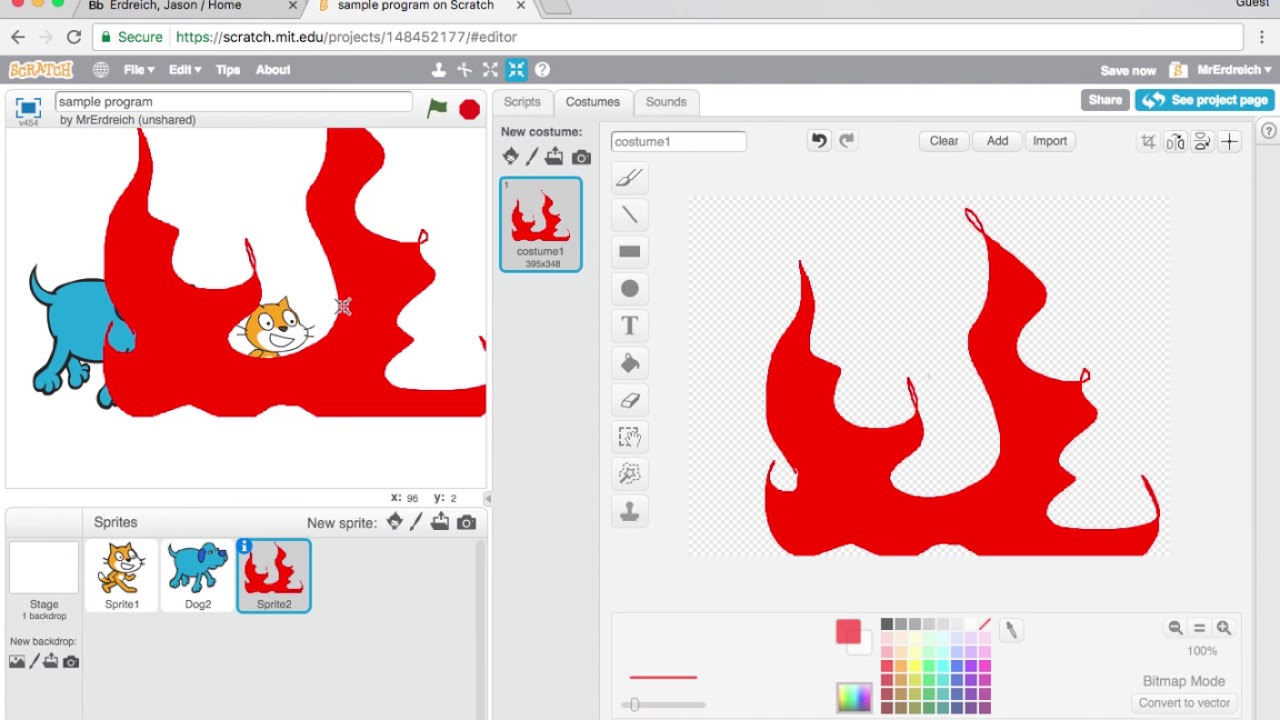This screenshot has height=720, width=1280.
Task: Flip costume left-right
Action: (1175, 142)
